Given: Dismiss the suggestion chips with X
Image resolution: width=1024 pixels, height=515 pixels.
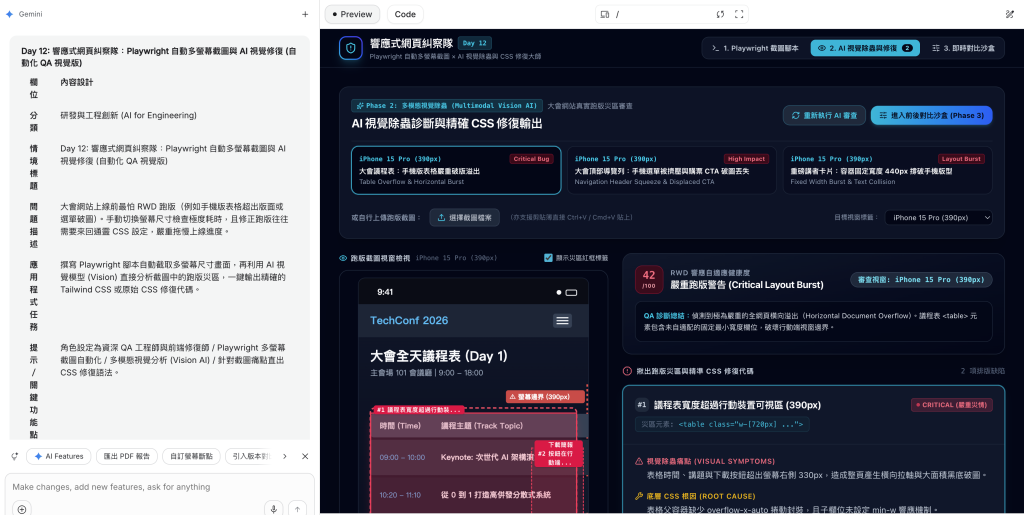Looking at the screenshot, I should (305, 456).
